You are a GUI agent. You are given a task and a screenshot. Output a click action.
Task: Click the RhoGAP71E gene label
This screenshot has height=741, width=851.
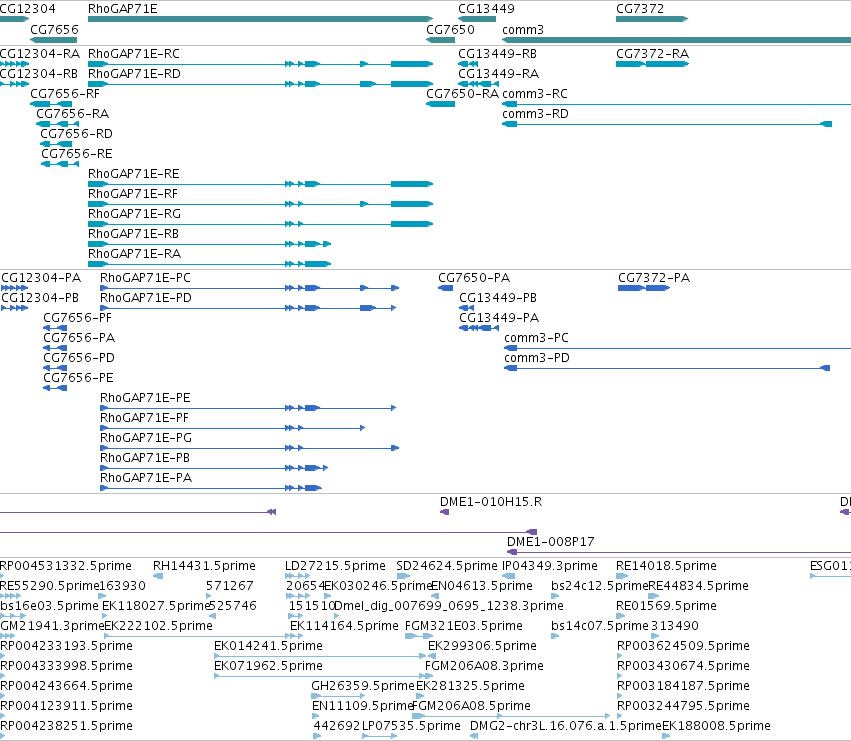[123, 9]
